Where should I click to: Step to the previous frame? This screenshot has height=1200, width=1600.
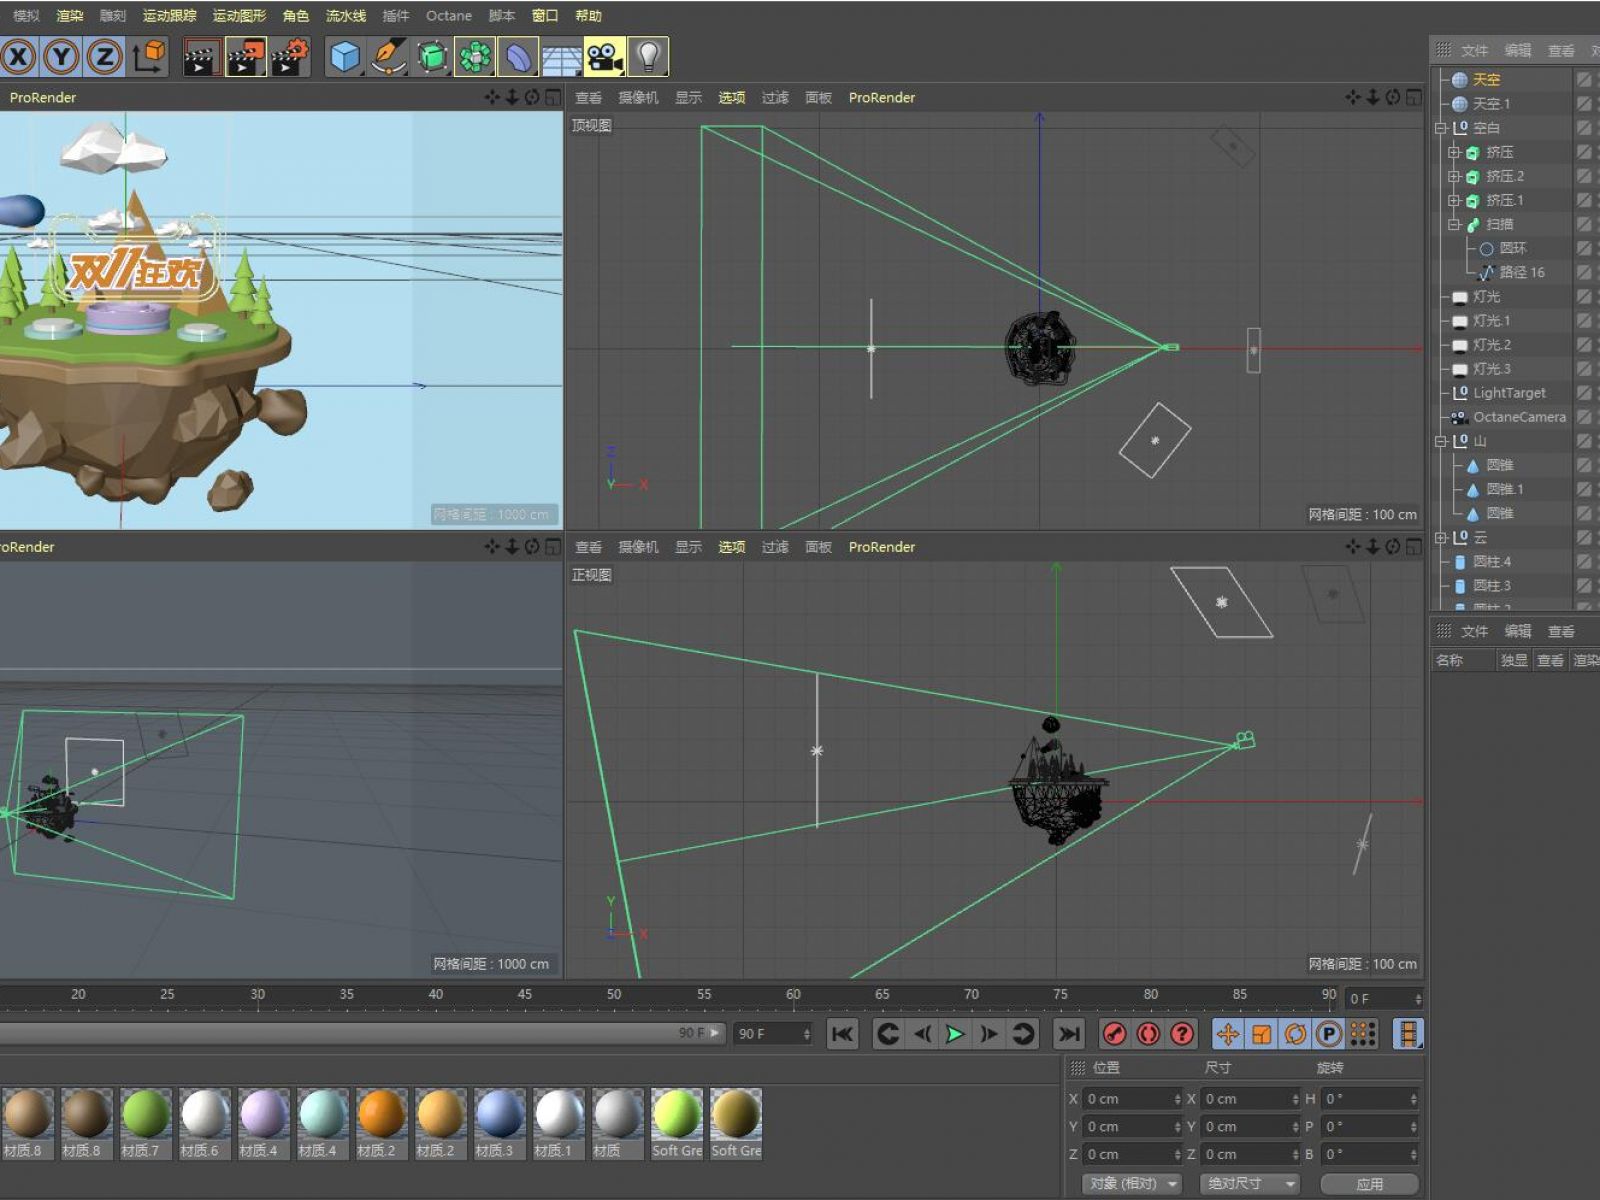coord(922,1034)
